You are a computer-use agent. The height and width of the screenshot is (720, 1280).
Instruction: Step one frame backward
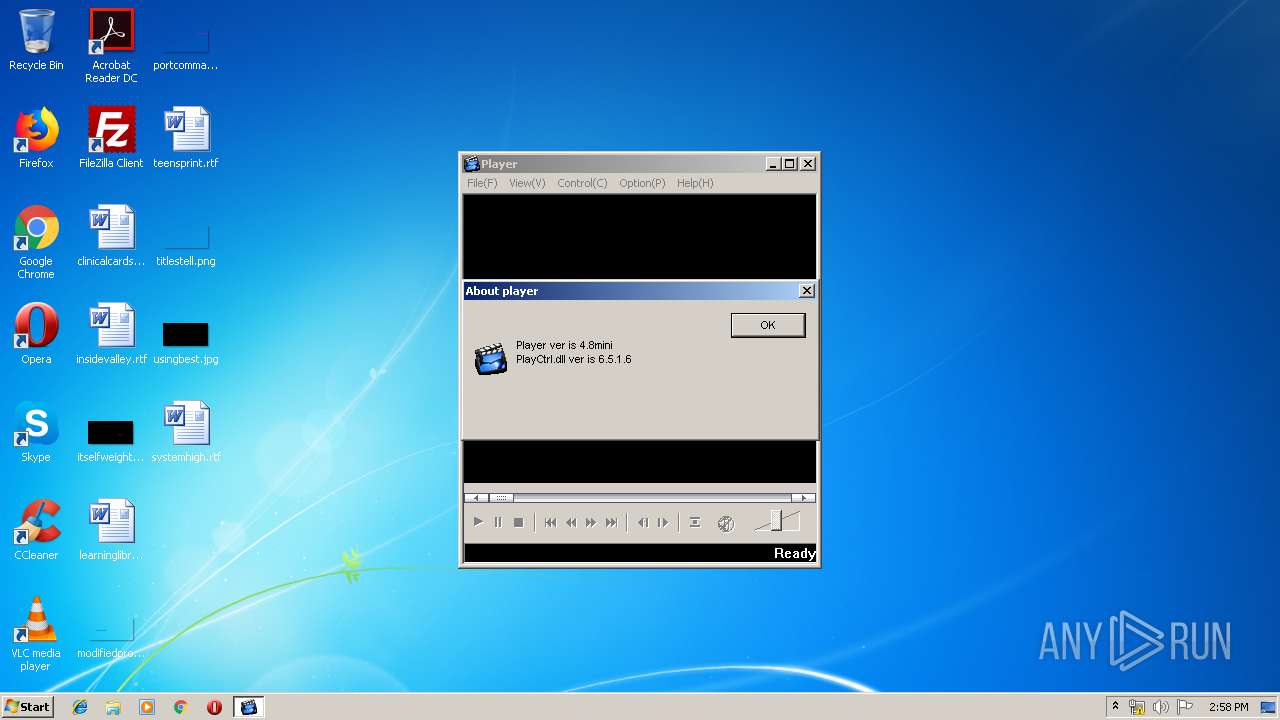coord(643,522)
